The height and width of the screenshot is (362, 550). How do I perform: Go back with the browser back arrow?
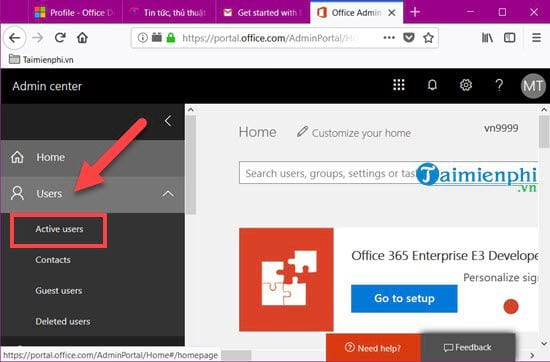tap(15, 38)
